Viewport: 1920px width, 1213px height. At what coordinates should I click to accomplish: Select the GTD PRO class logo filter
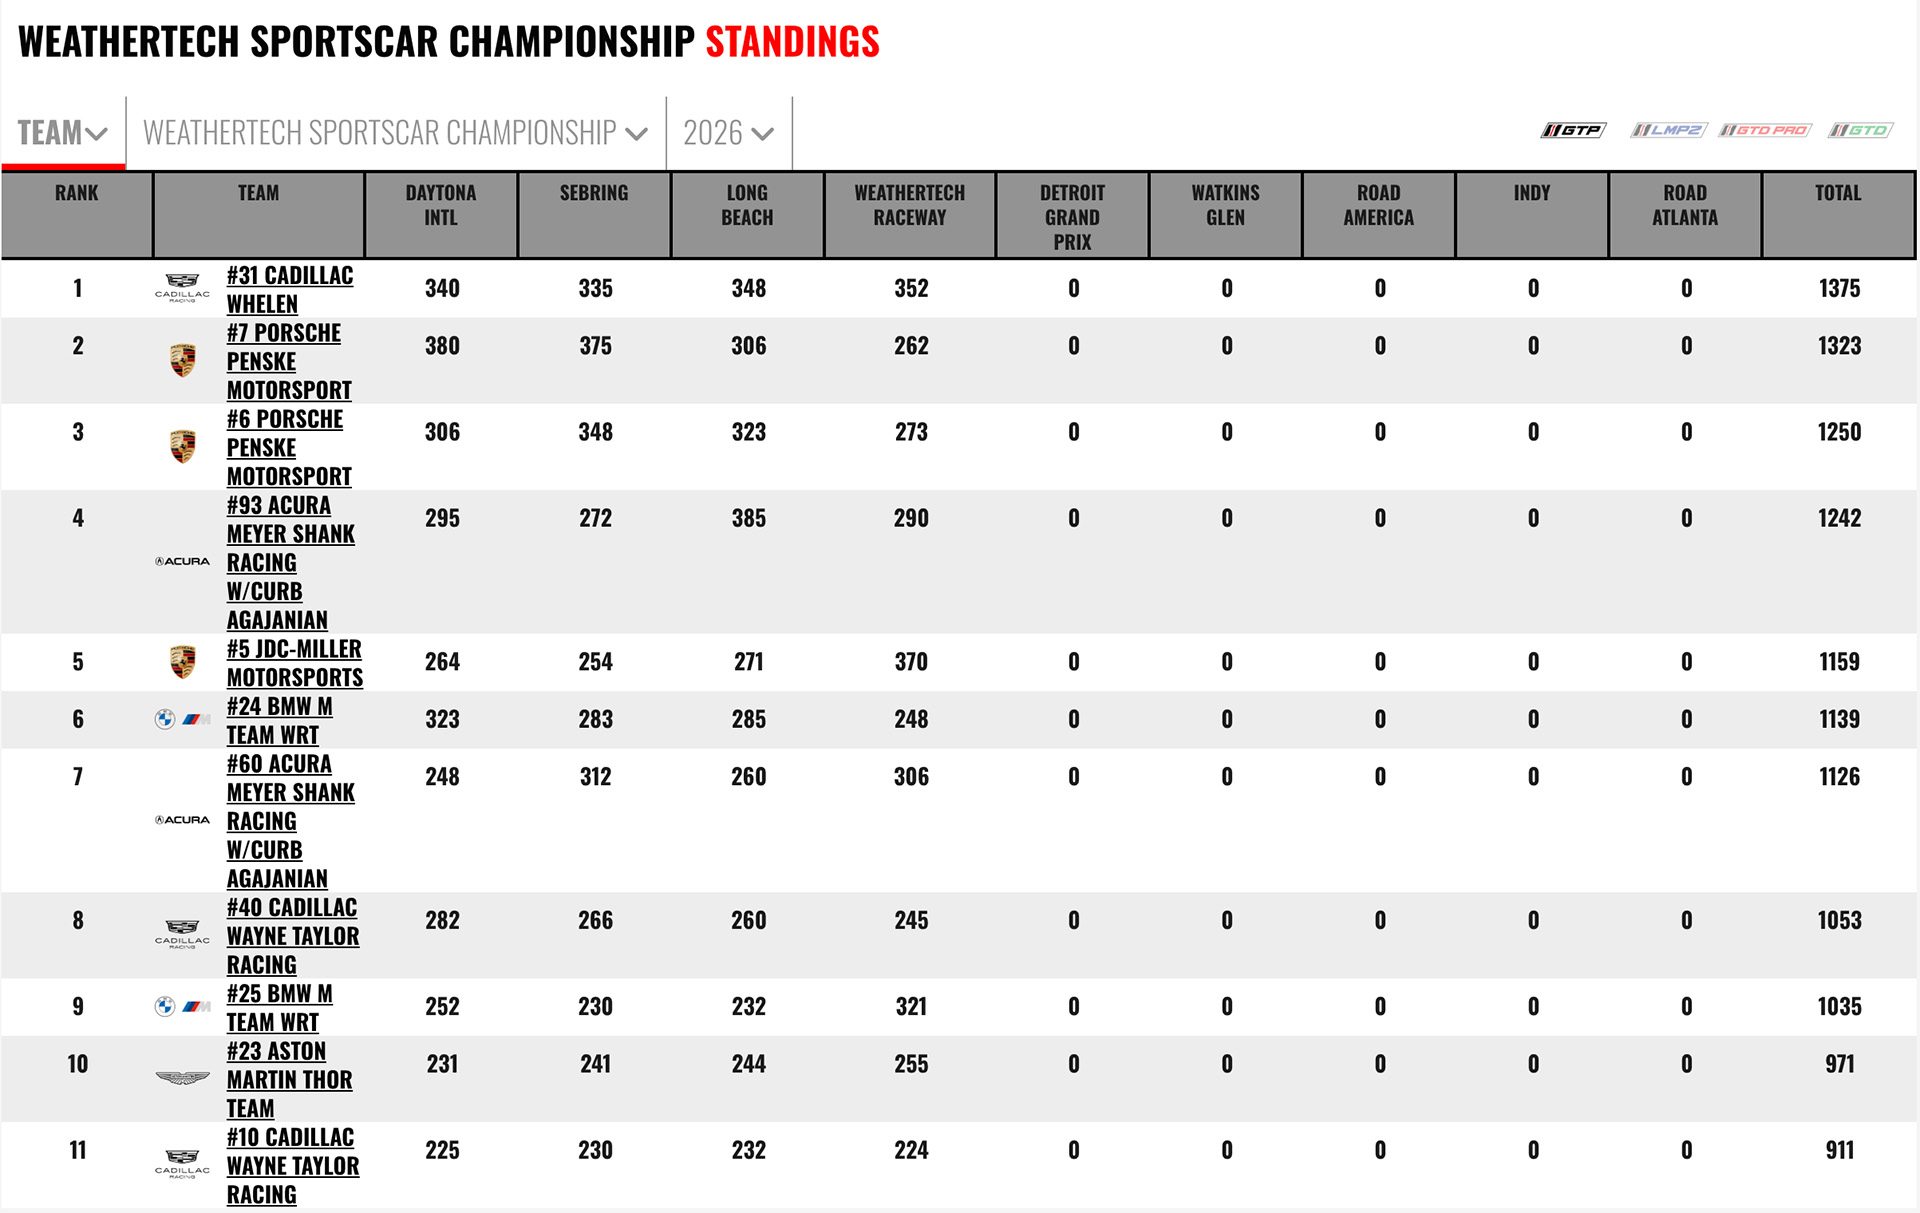point(1765,130)
